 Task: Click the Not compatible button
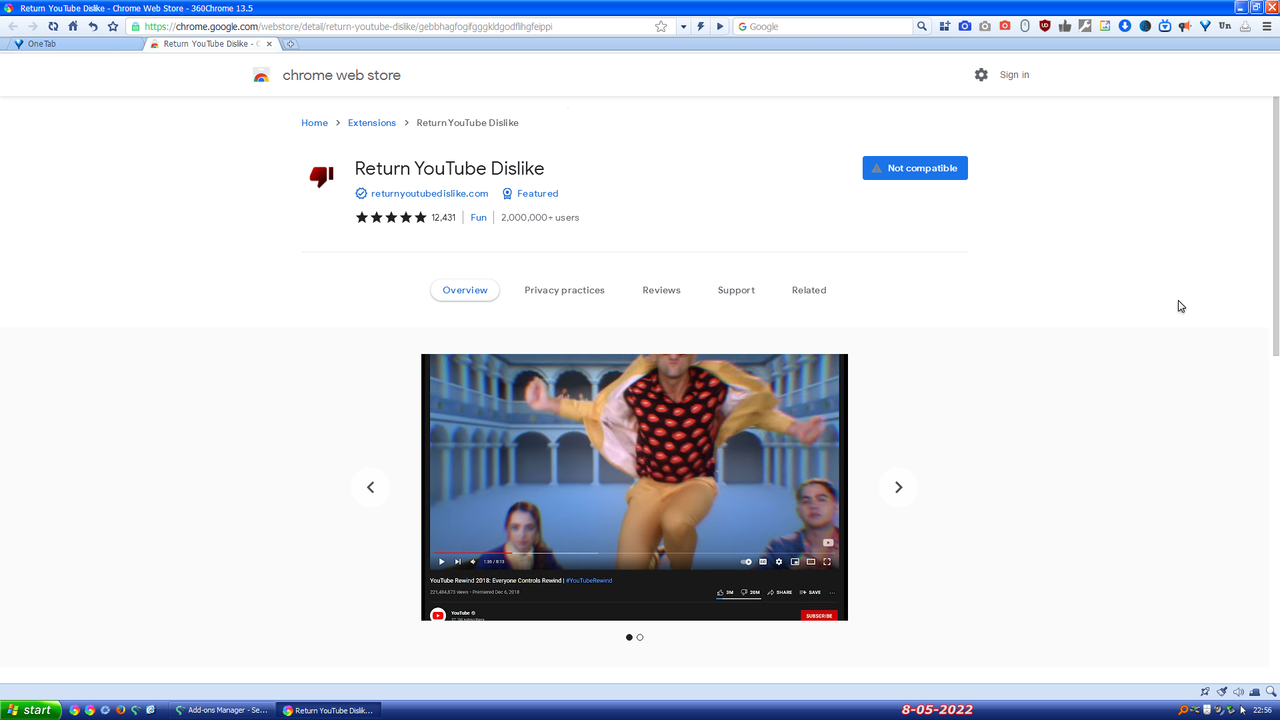click(x=915, y=168)
